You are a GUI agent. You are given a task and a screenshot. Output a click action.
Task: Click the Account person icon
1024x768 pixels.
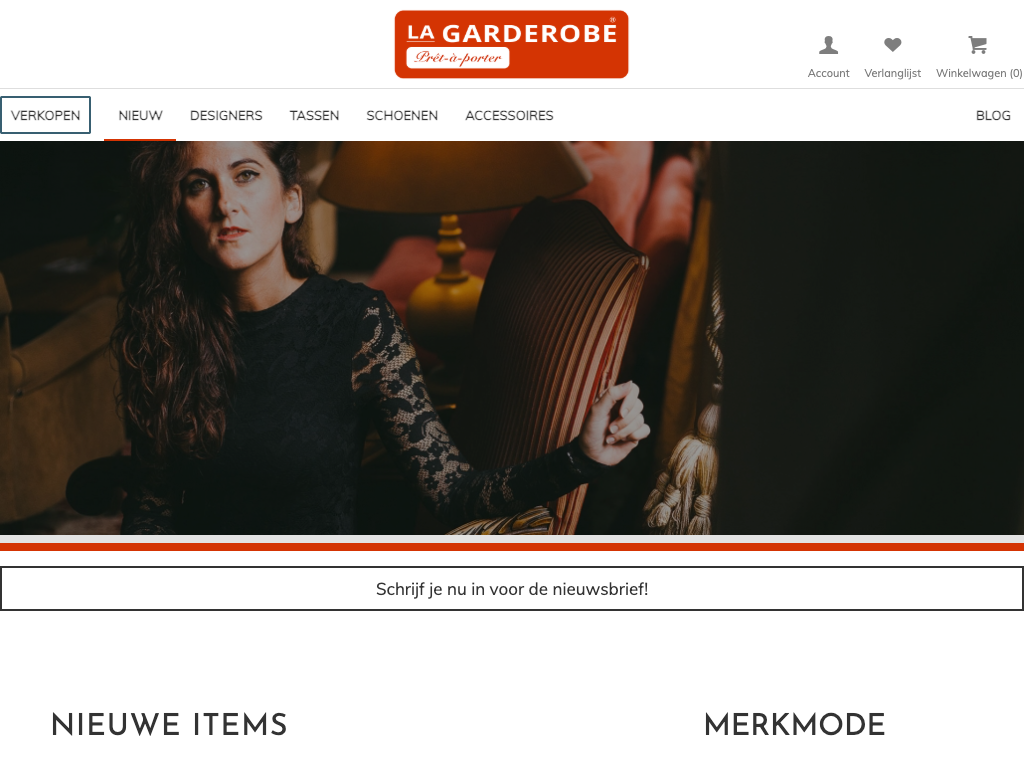point(828,45)
